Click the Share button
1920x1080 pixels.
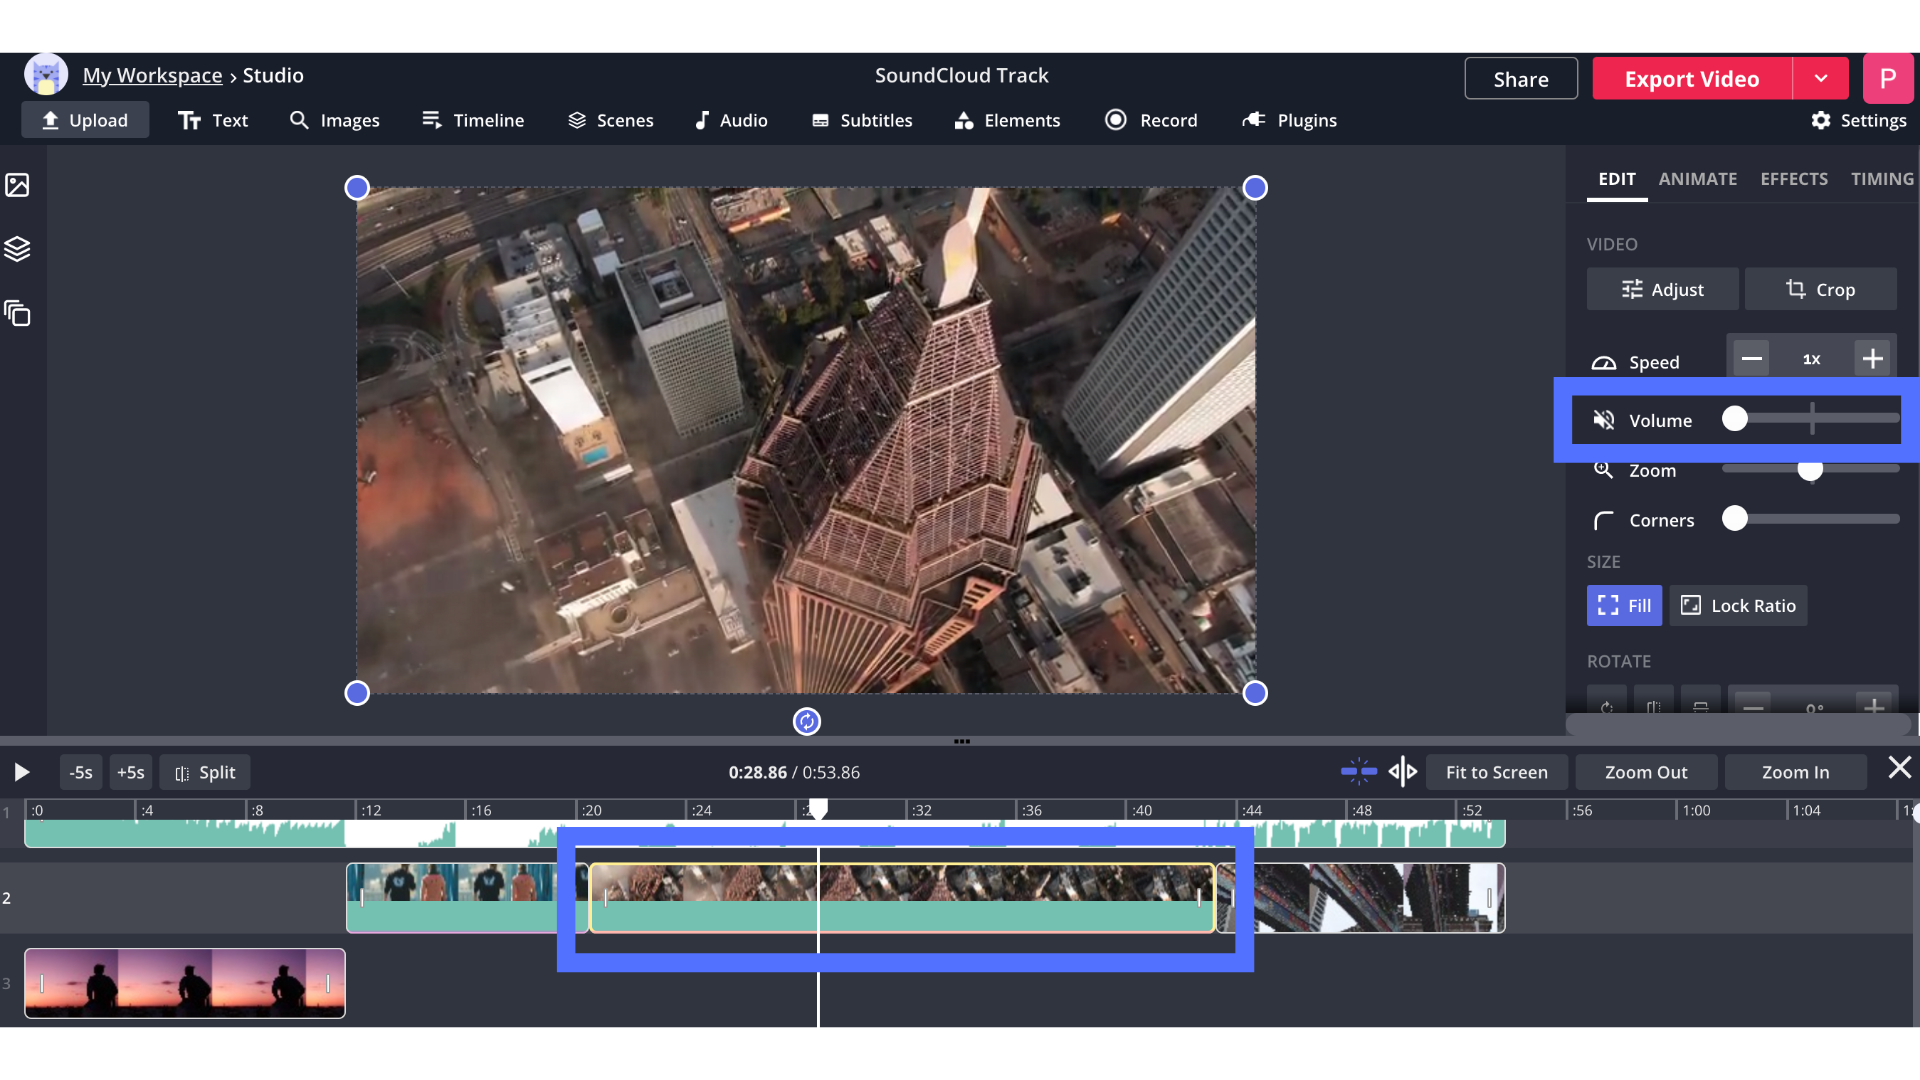1520,79
